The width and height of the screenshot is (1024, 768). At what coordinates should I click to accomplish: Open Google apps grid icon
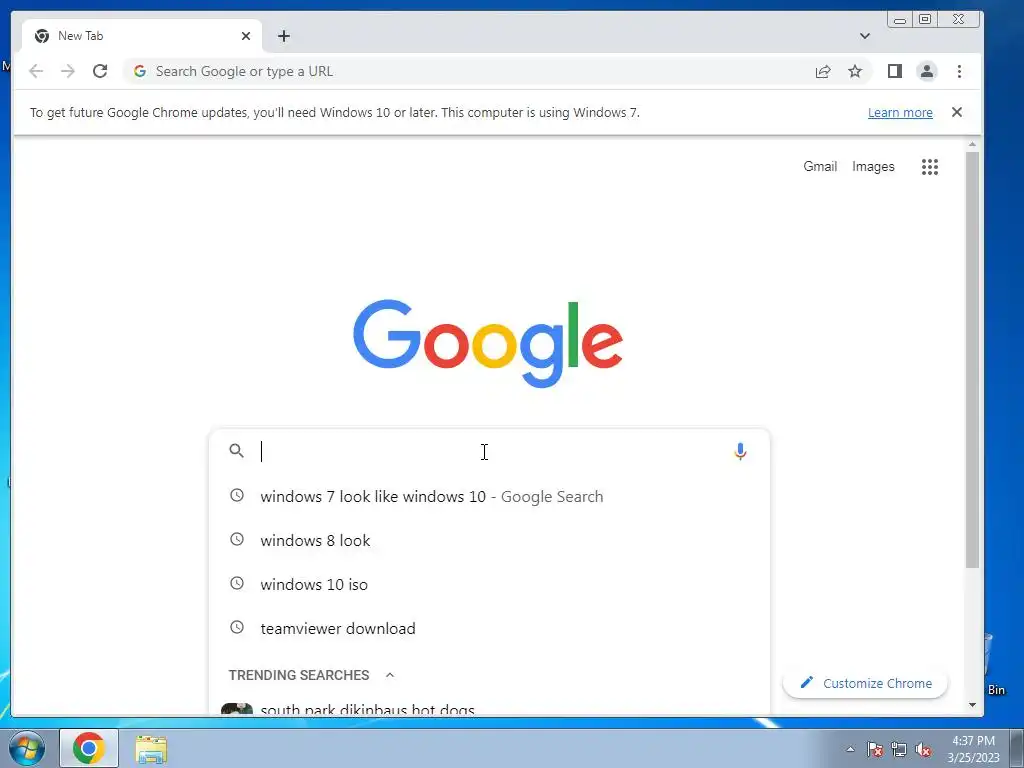pos(930,167)
